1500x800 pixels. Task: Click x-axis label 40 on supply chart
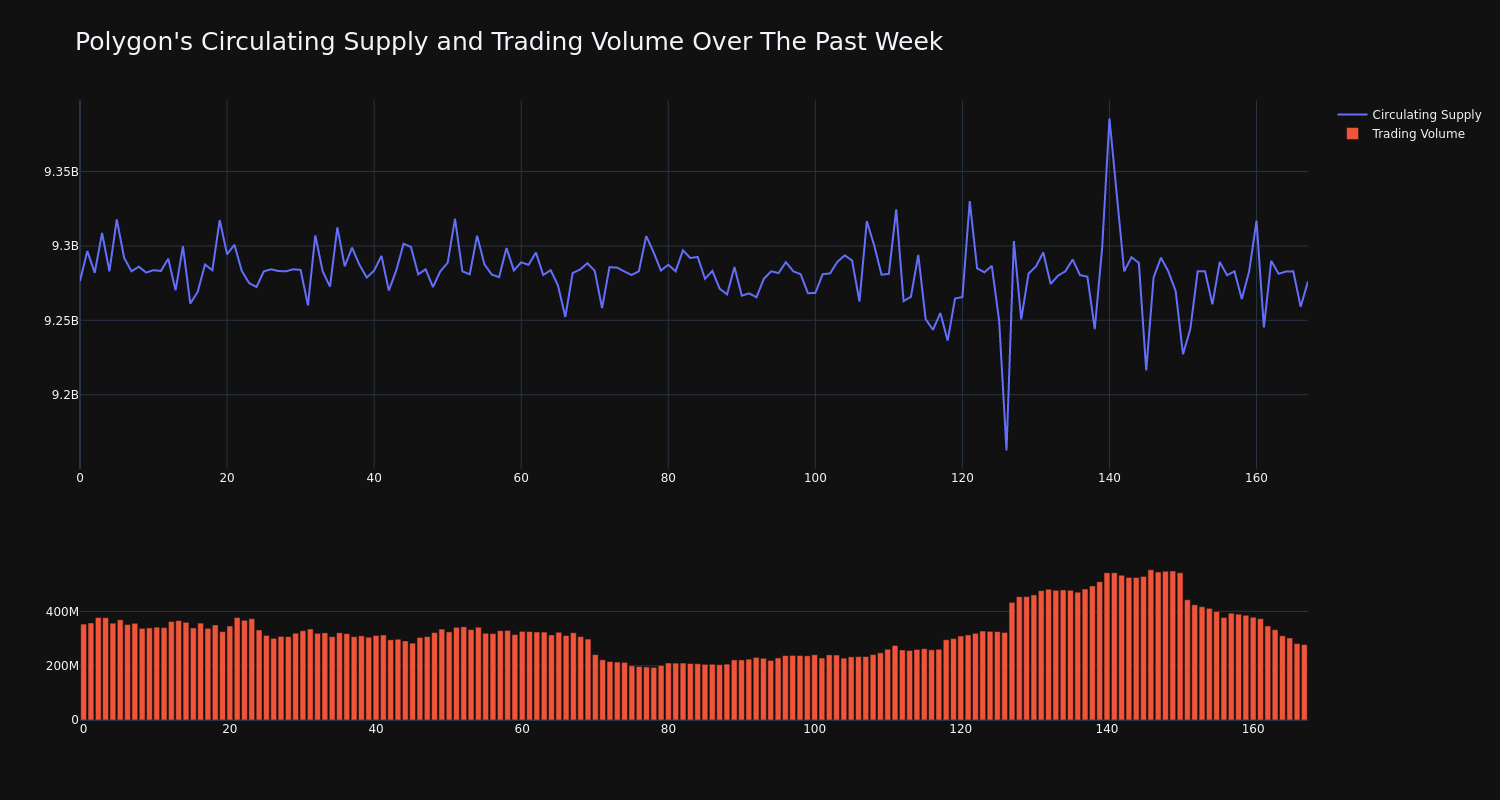[374, 478]
